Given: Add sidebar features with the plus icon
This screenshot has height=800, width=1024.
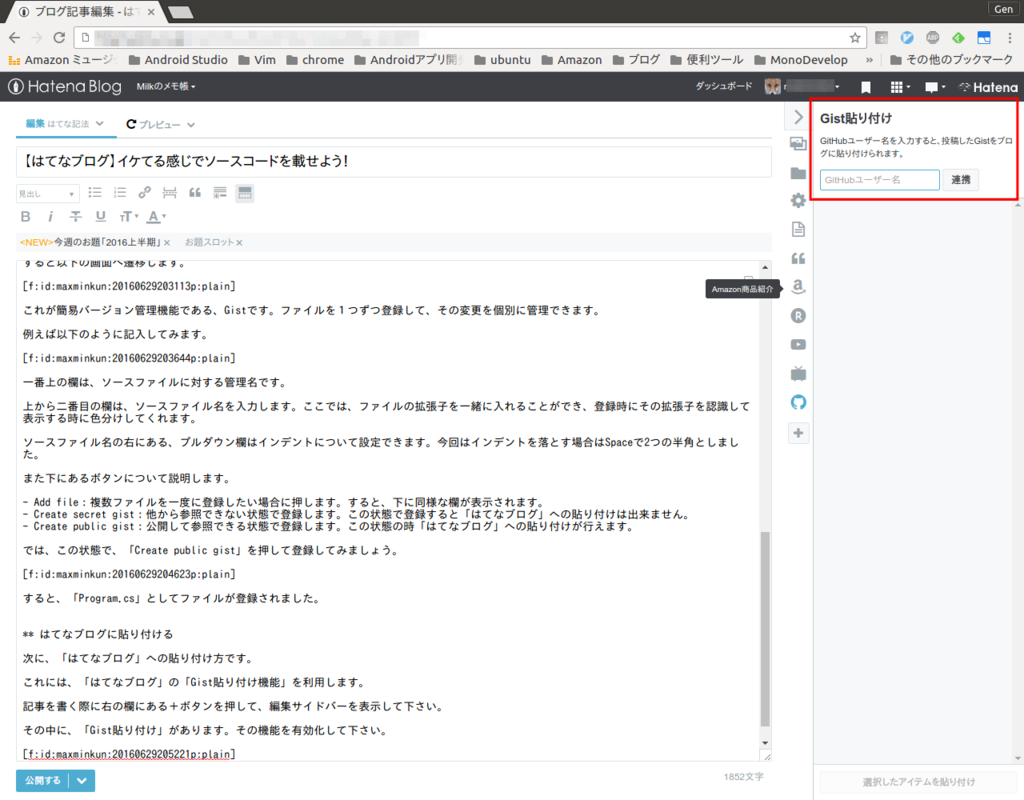Looking at the screenshot, I should click(x=798, y=432).
